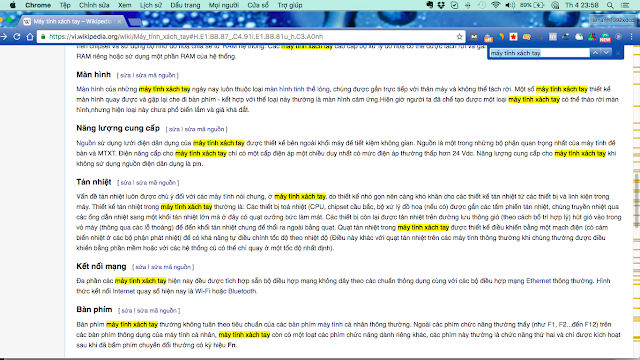Viewport: 640px width, 360px height.
Task: Open the 'máy tính' link in Tản nhiệt paragraph
Action: (x=222, y=197)
